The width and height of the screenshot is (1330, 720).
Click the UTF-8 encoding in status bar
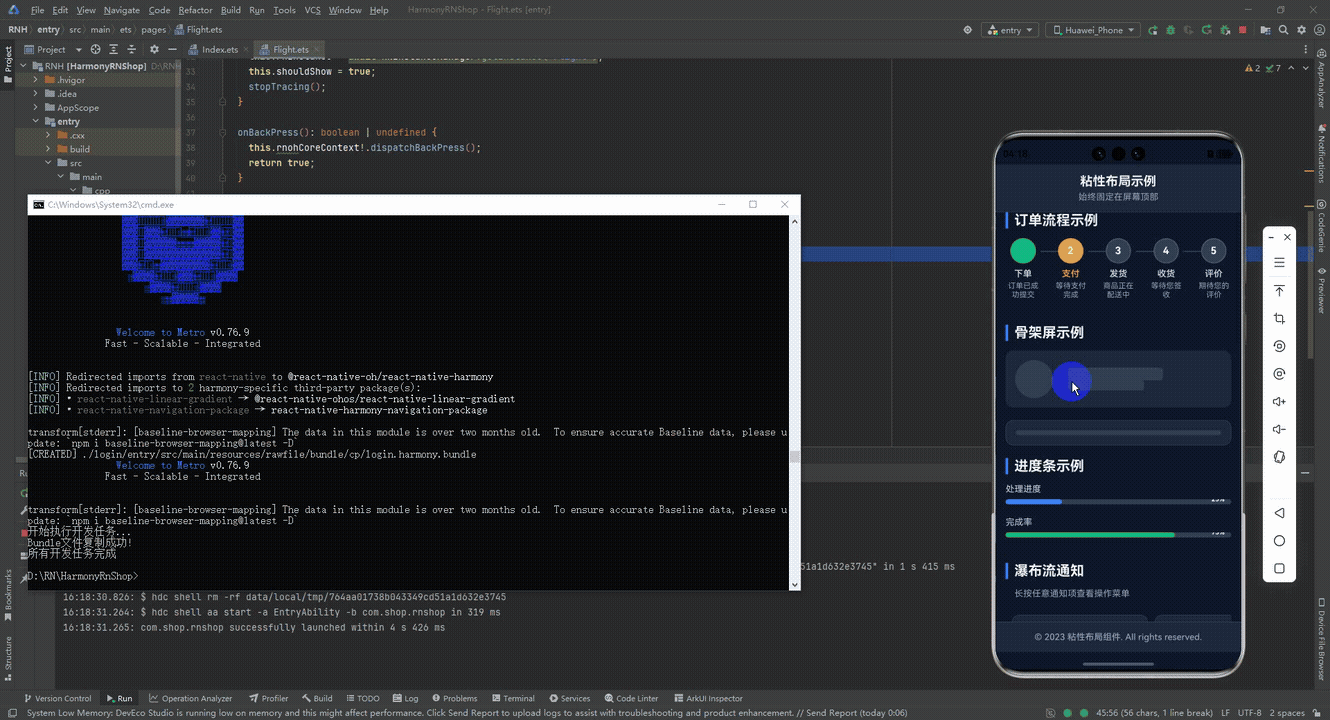pyautogui.click(x=1249, y=713)
